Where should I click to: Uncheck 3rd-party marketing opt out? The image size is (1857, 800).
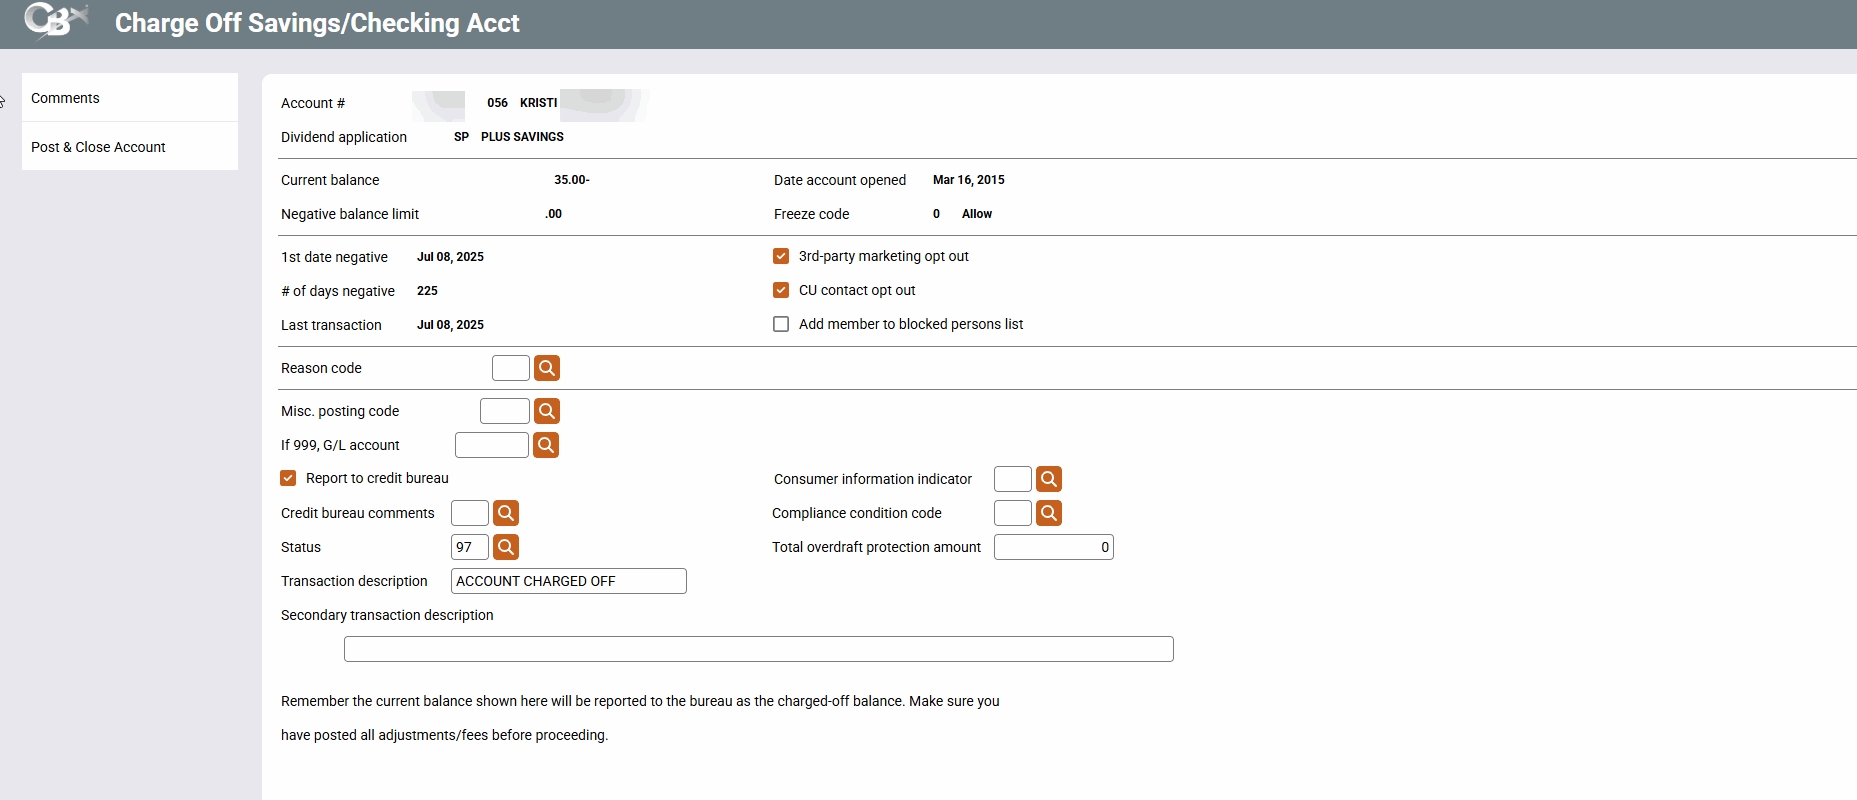781,256
